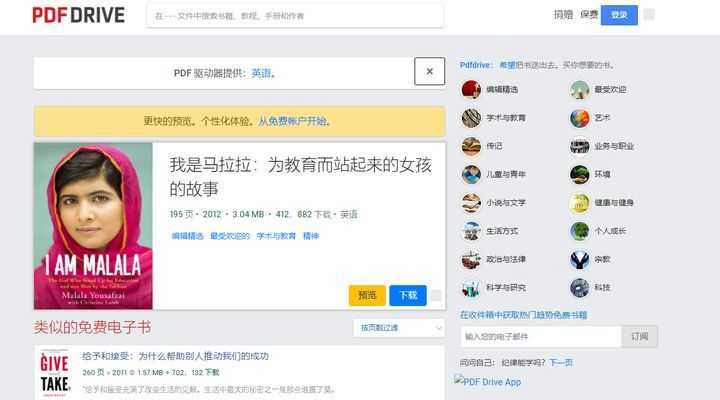Click the Give and Take book cover
720x400 pixels.
point(55,373)
